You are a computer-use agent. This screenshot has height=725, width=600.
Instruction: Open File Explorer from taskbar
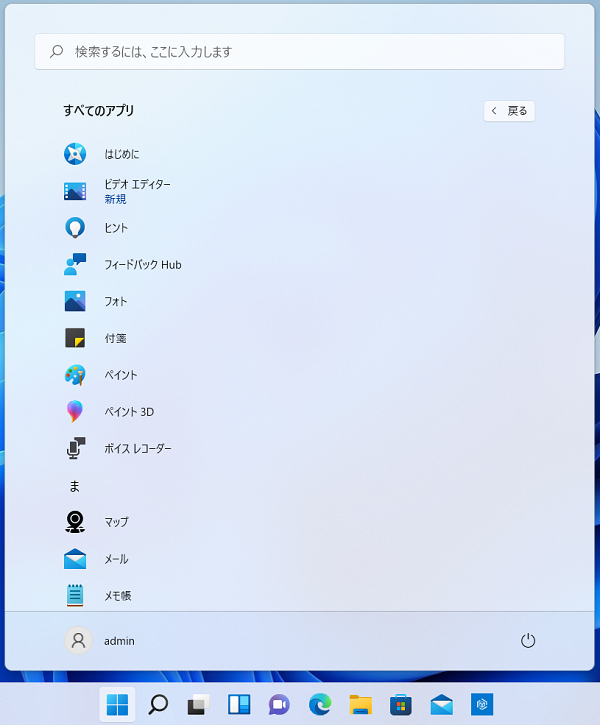pyautogui.click(x=361, y=704)
